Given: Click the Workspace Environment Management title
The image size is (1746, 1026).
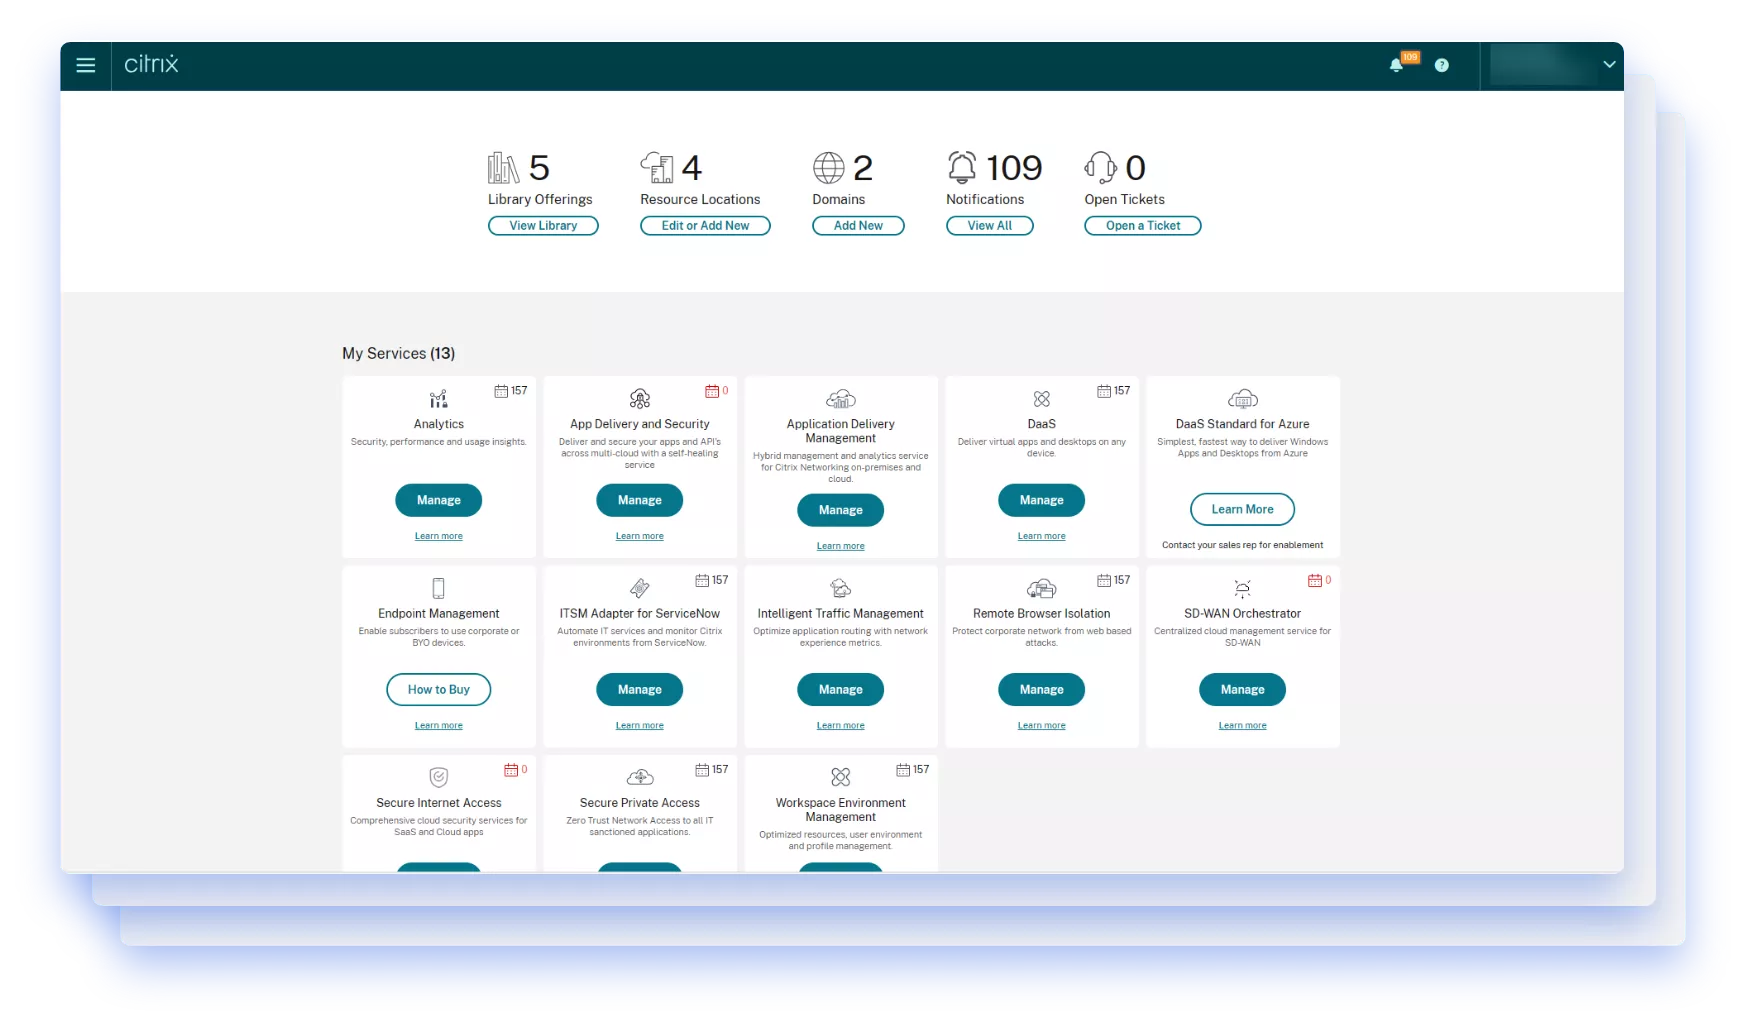Looking at the screenshot, I should coord(841,810).
